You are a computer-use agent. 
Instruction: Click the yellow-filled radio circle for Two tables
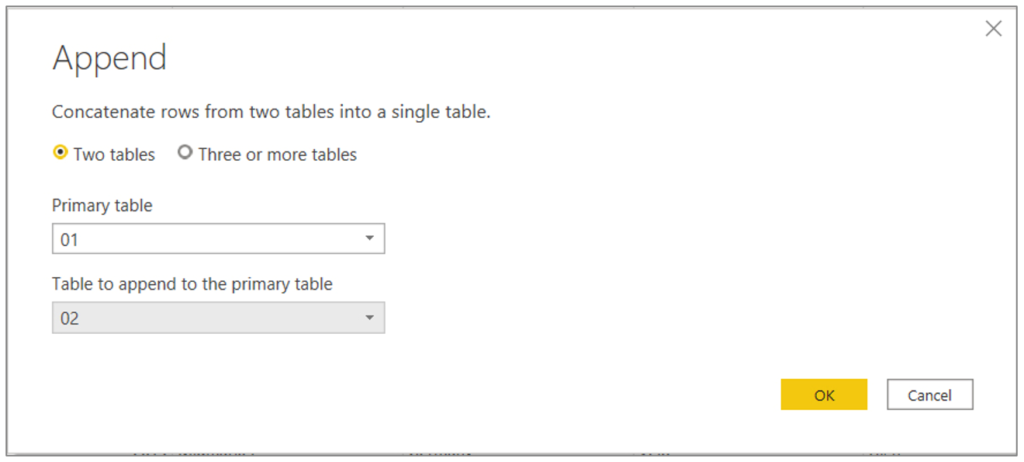pyautogui.click(x=61, y=153)
